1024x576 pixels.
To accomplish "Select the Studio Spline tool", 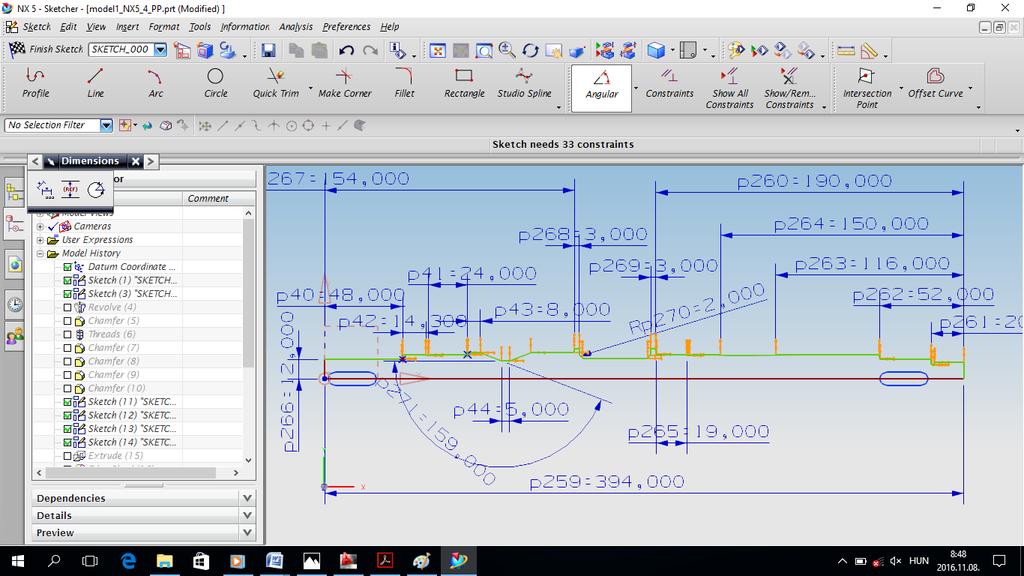I will 524,83.
